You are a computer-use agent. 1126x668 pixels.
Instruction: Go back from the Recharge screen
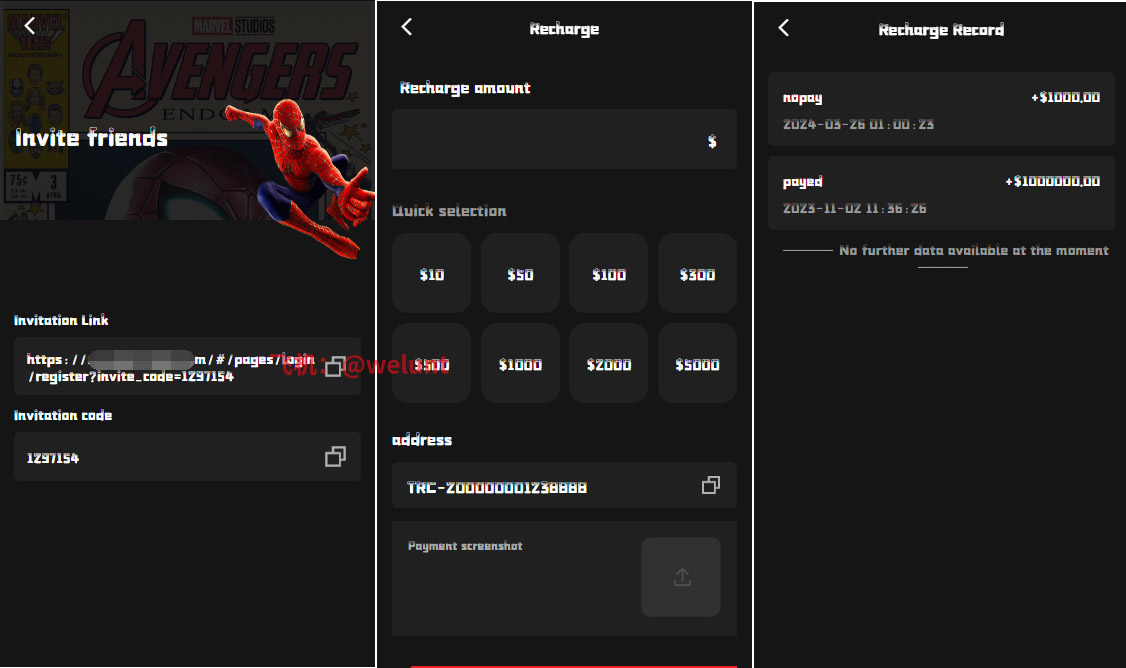406,27
